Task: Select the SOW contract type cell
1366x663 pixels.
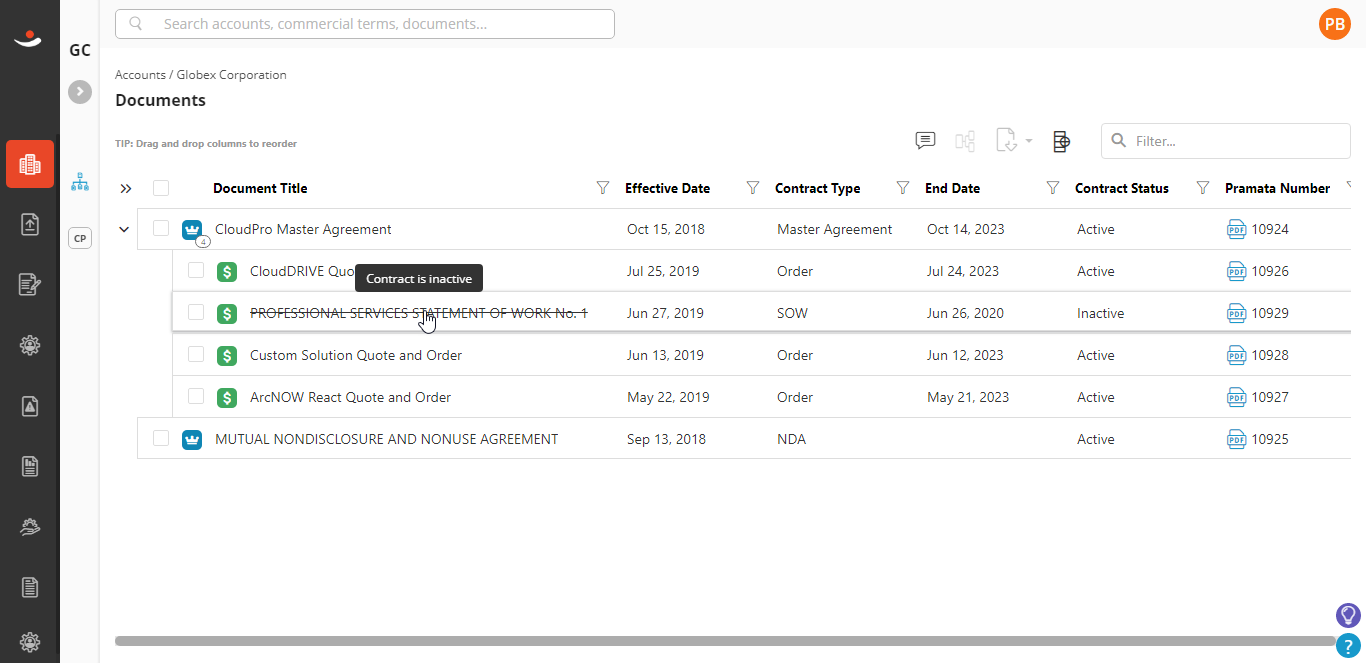Action: (x=792, y=314)
